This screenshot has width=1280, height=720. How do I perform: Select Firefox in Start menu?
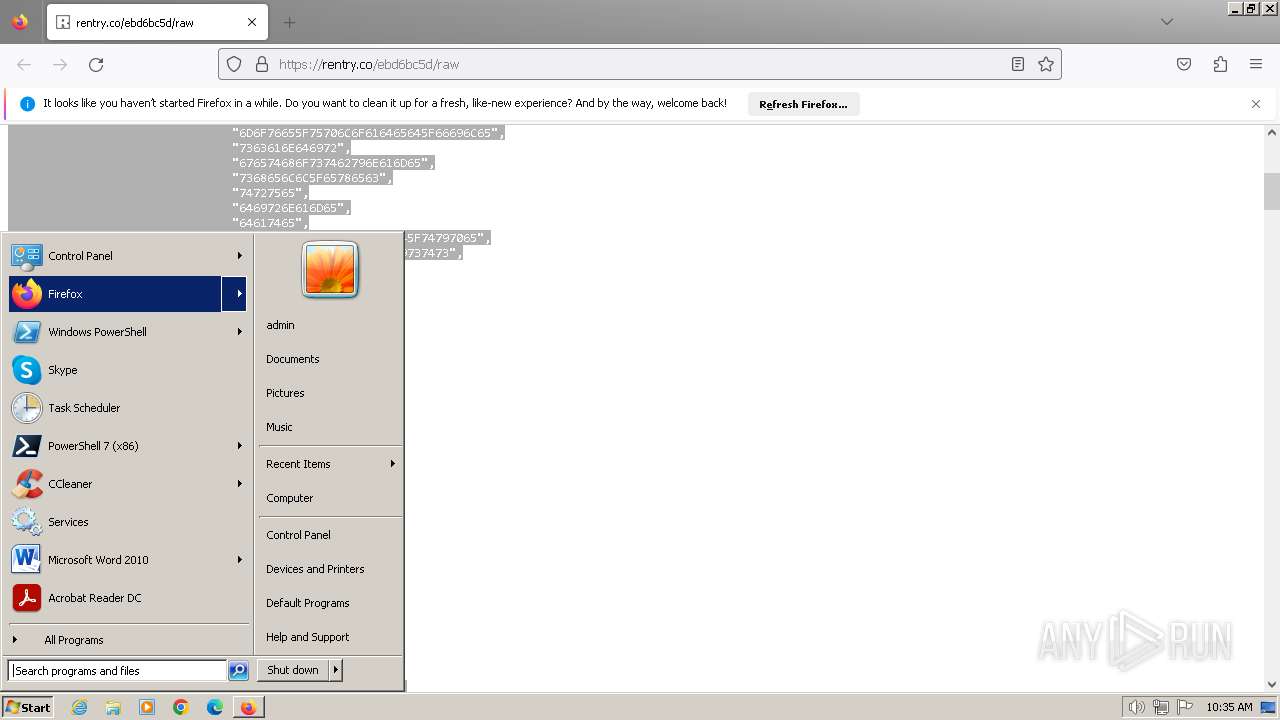point(115,294)
